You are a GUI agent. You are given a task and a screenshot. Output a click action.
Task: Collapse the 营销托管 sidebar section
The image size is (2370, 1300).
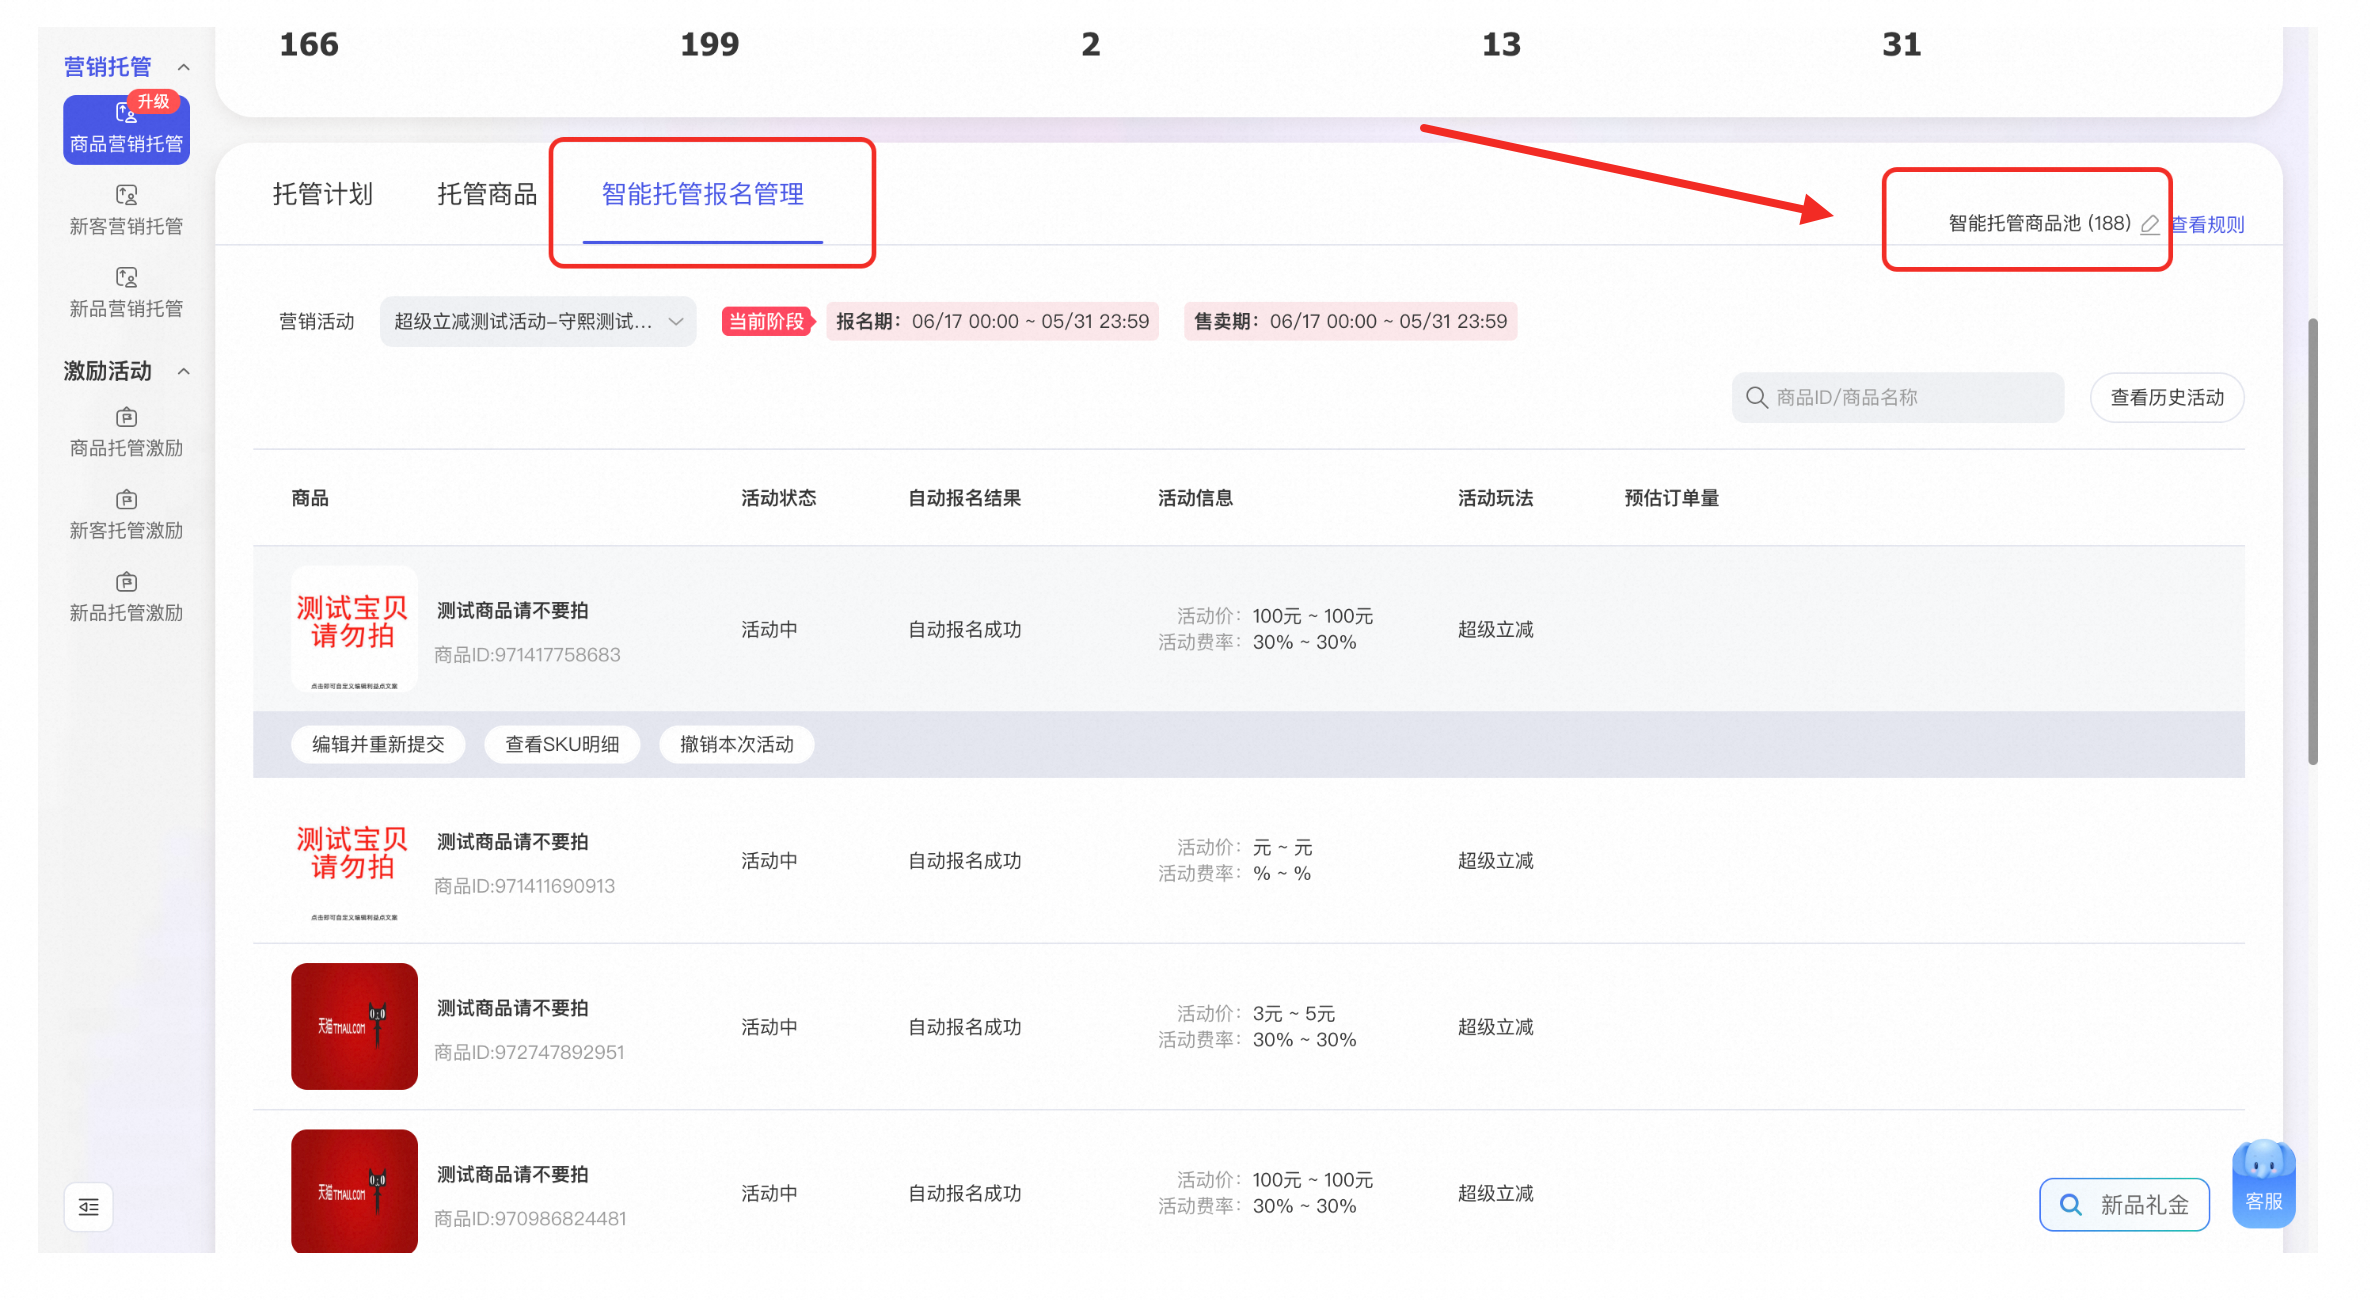tap(184, 67)
